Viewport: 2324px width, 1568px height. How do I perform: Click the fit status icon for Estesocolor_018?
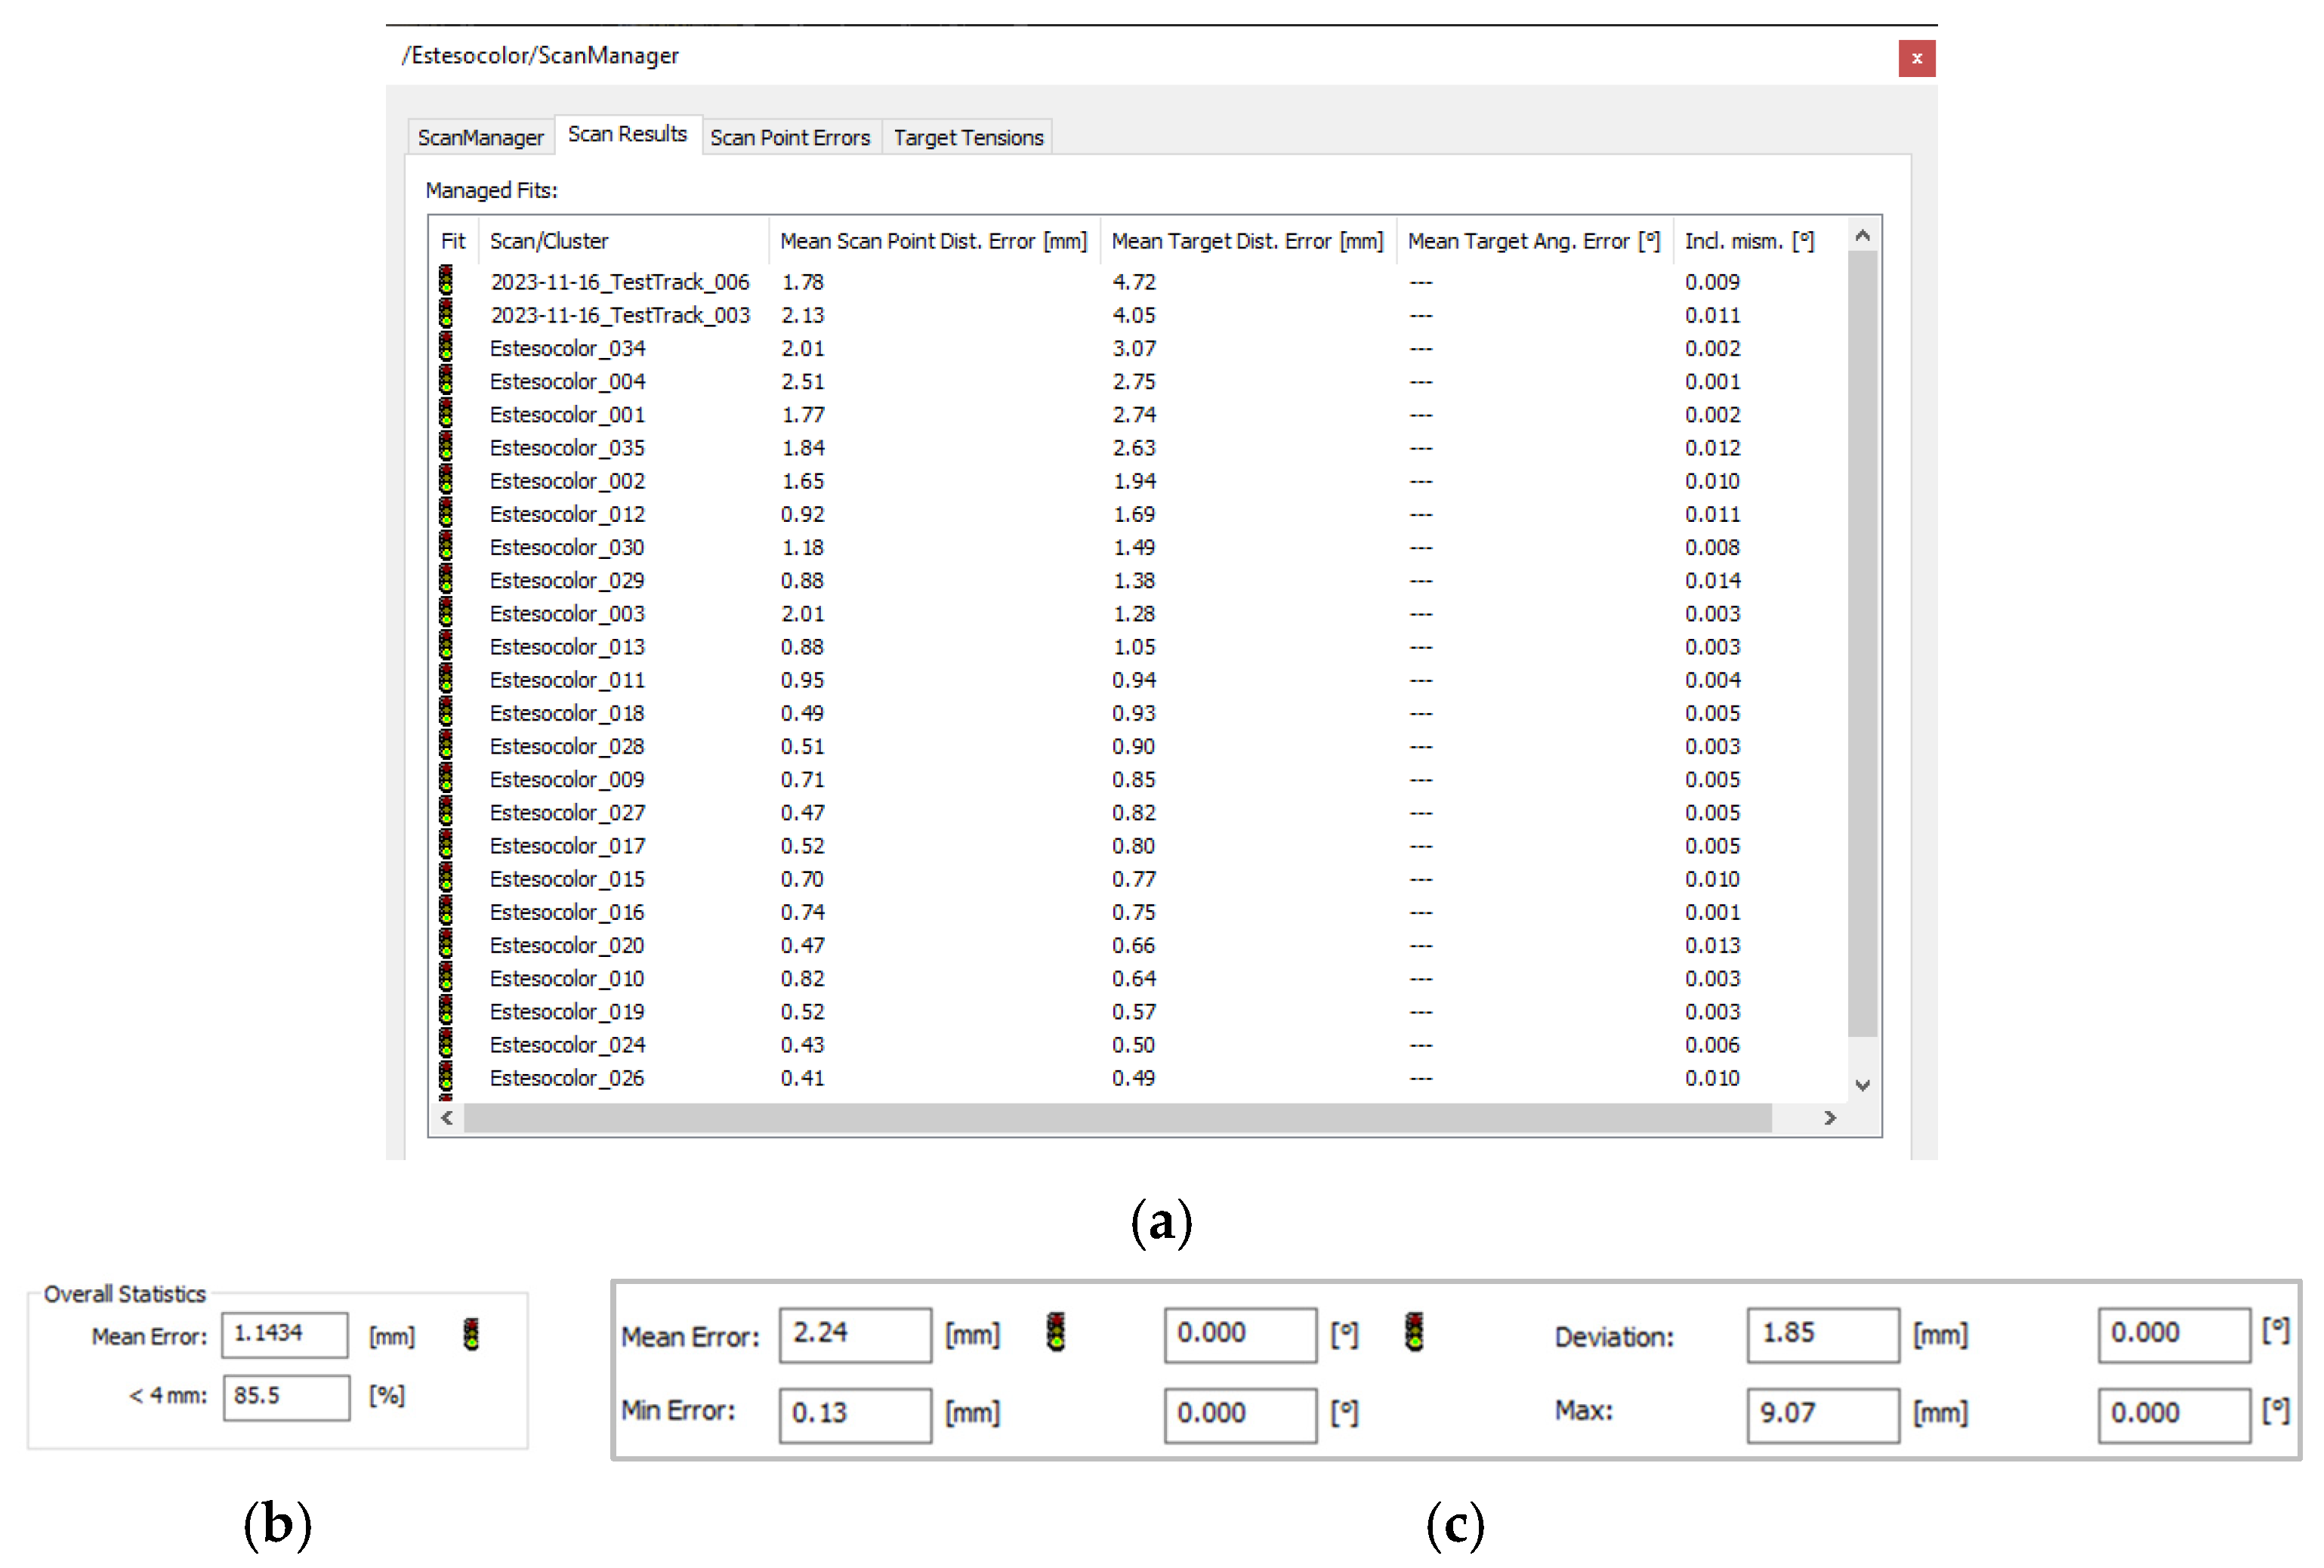(x=446, y=712)
